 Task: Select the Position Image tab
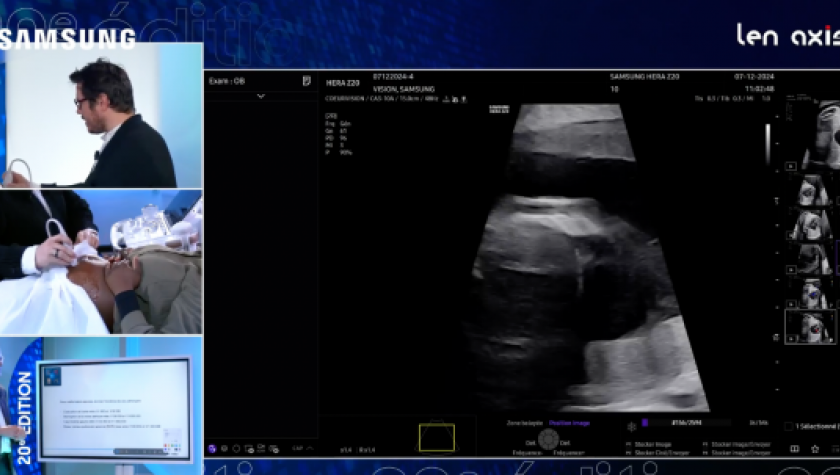(569, 423)
